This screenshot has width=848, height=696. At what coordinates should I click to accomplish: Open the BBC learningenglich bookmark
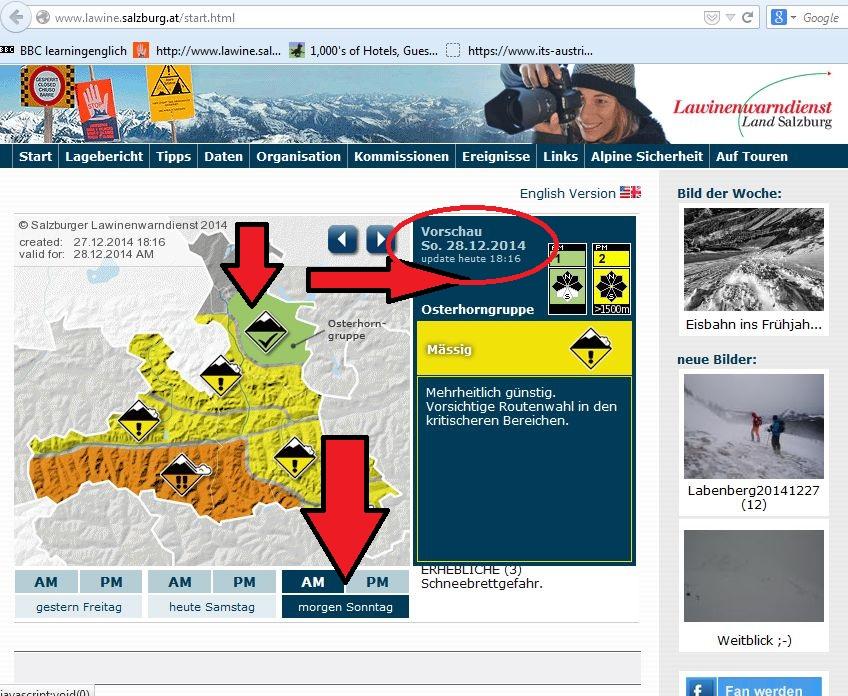(64, 49)
